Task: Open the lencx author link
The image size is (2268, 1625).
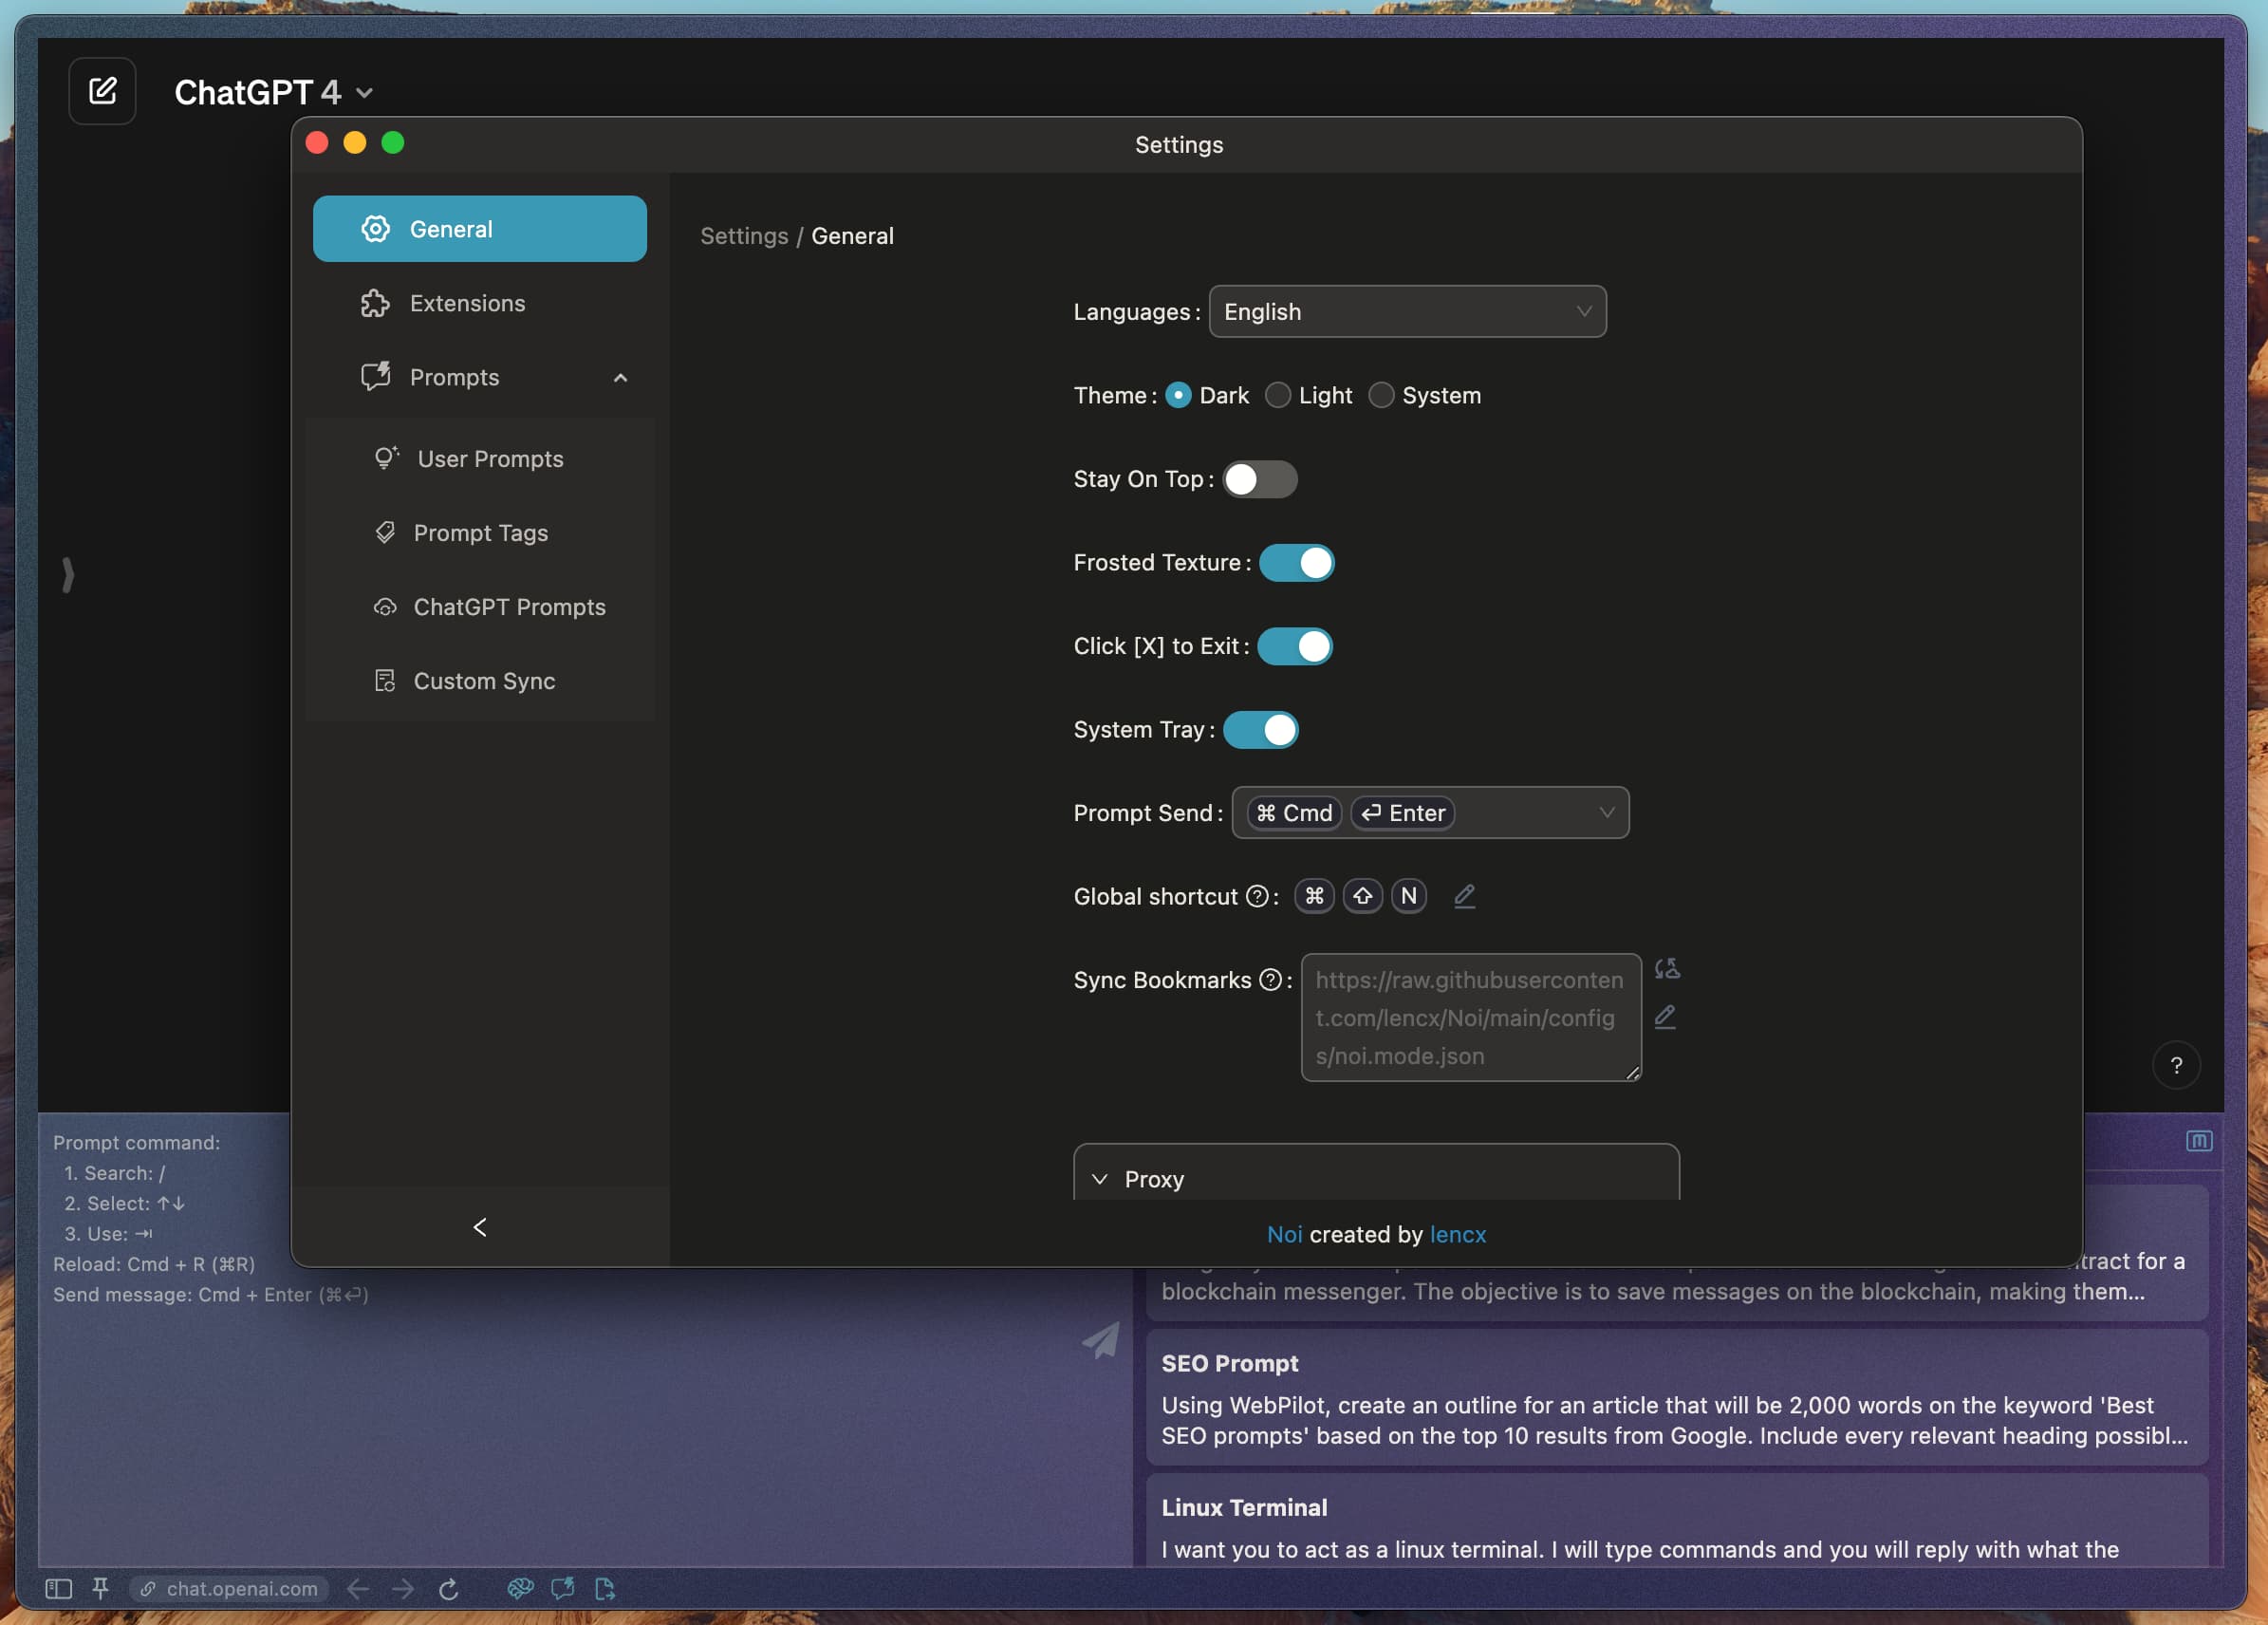Action: point(1457,1234)
